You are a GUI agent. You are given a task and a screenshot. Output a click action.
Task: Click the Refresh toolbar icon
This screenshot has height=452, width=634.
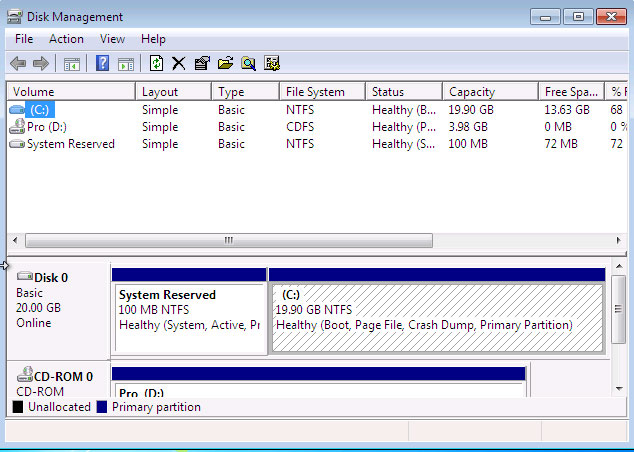pos(156,64)
